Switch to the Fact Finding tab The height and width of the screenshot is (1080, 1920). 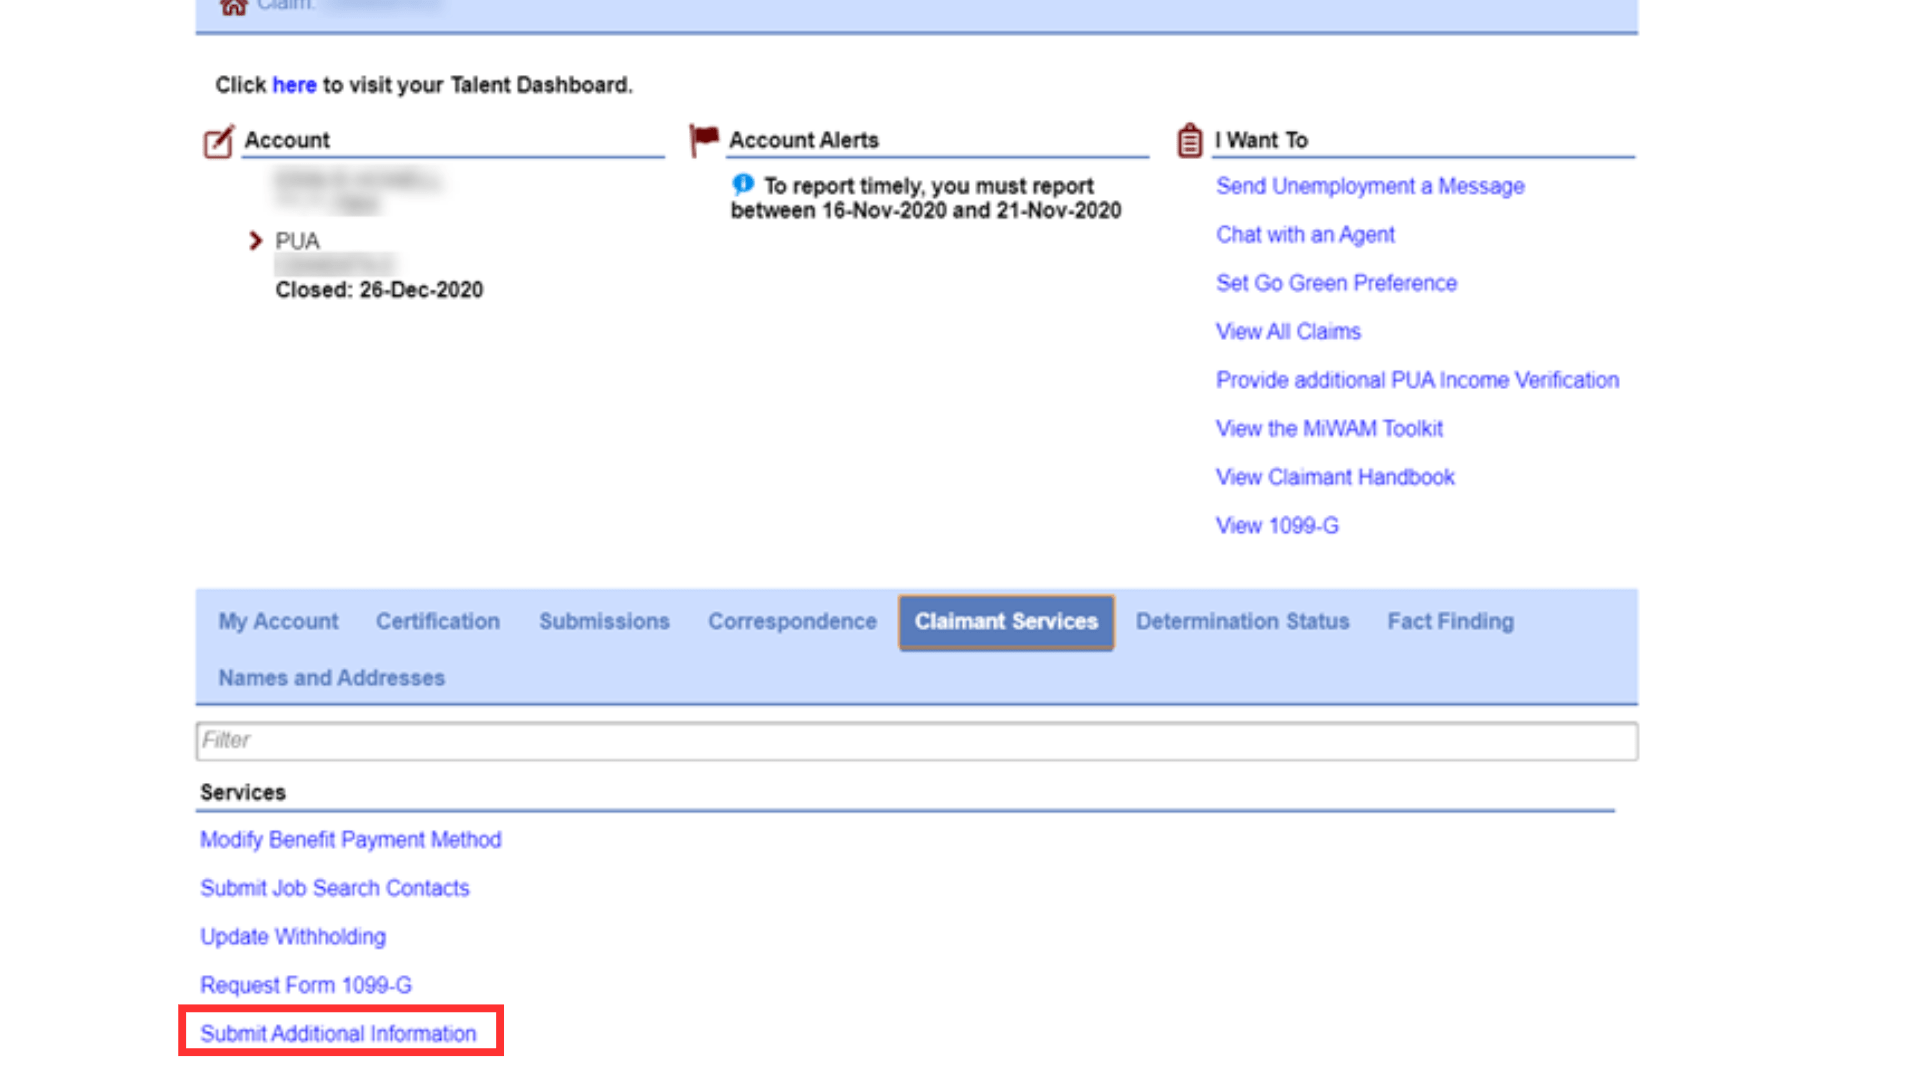[1450, 621]
